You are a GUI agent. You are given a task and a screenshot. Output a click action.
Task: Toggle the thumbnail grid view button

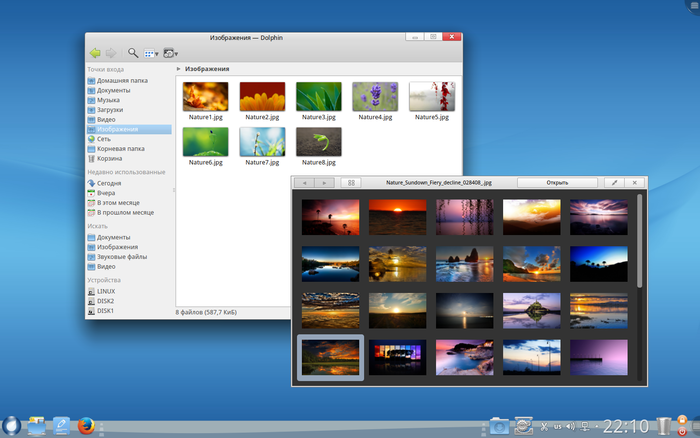(351, 183)
